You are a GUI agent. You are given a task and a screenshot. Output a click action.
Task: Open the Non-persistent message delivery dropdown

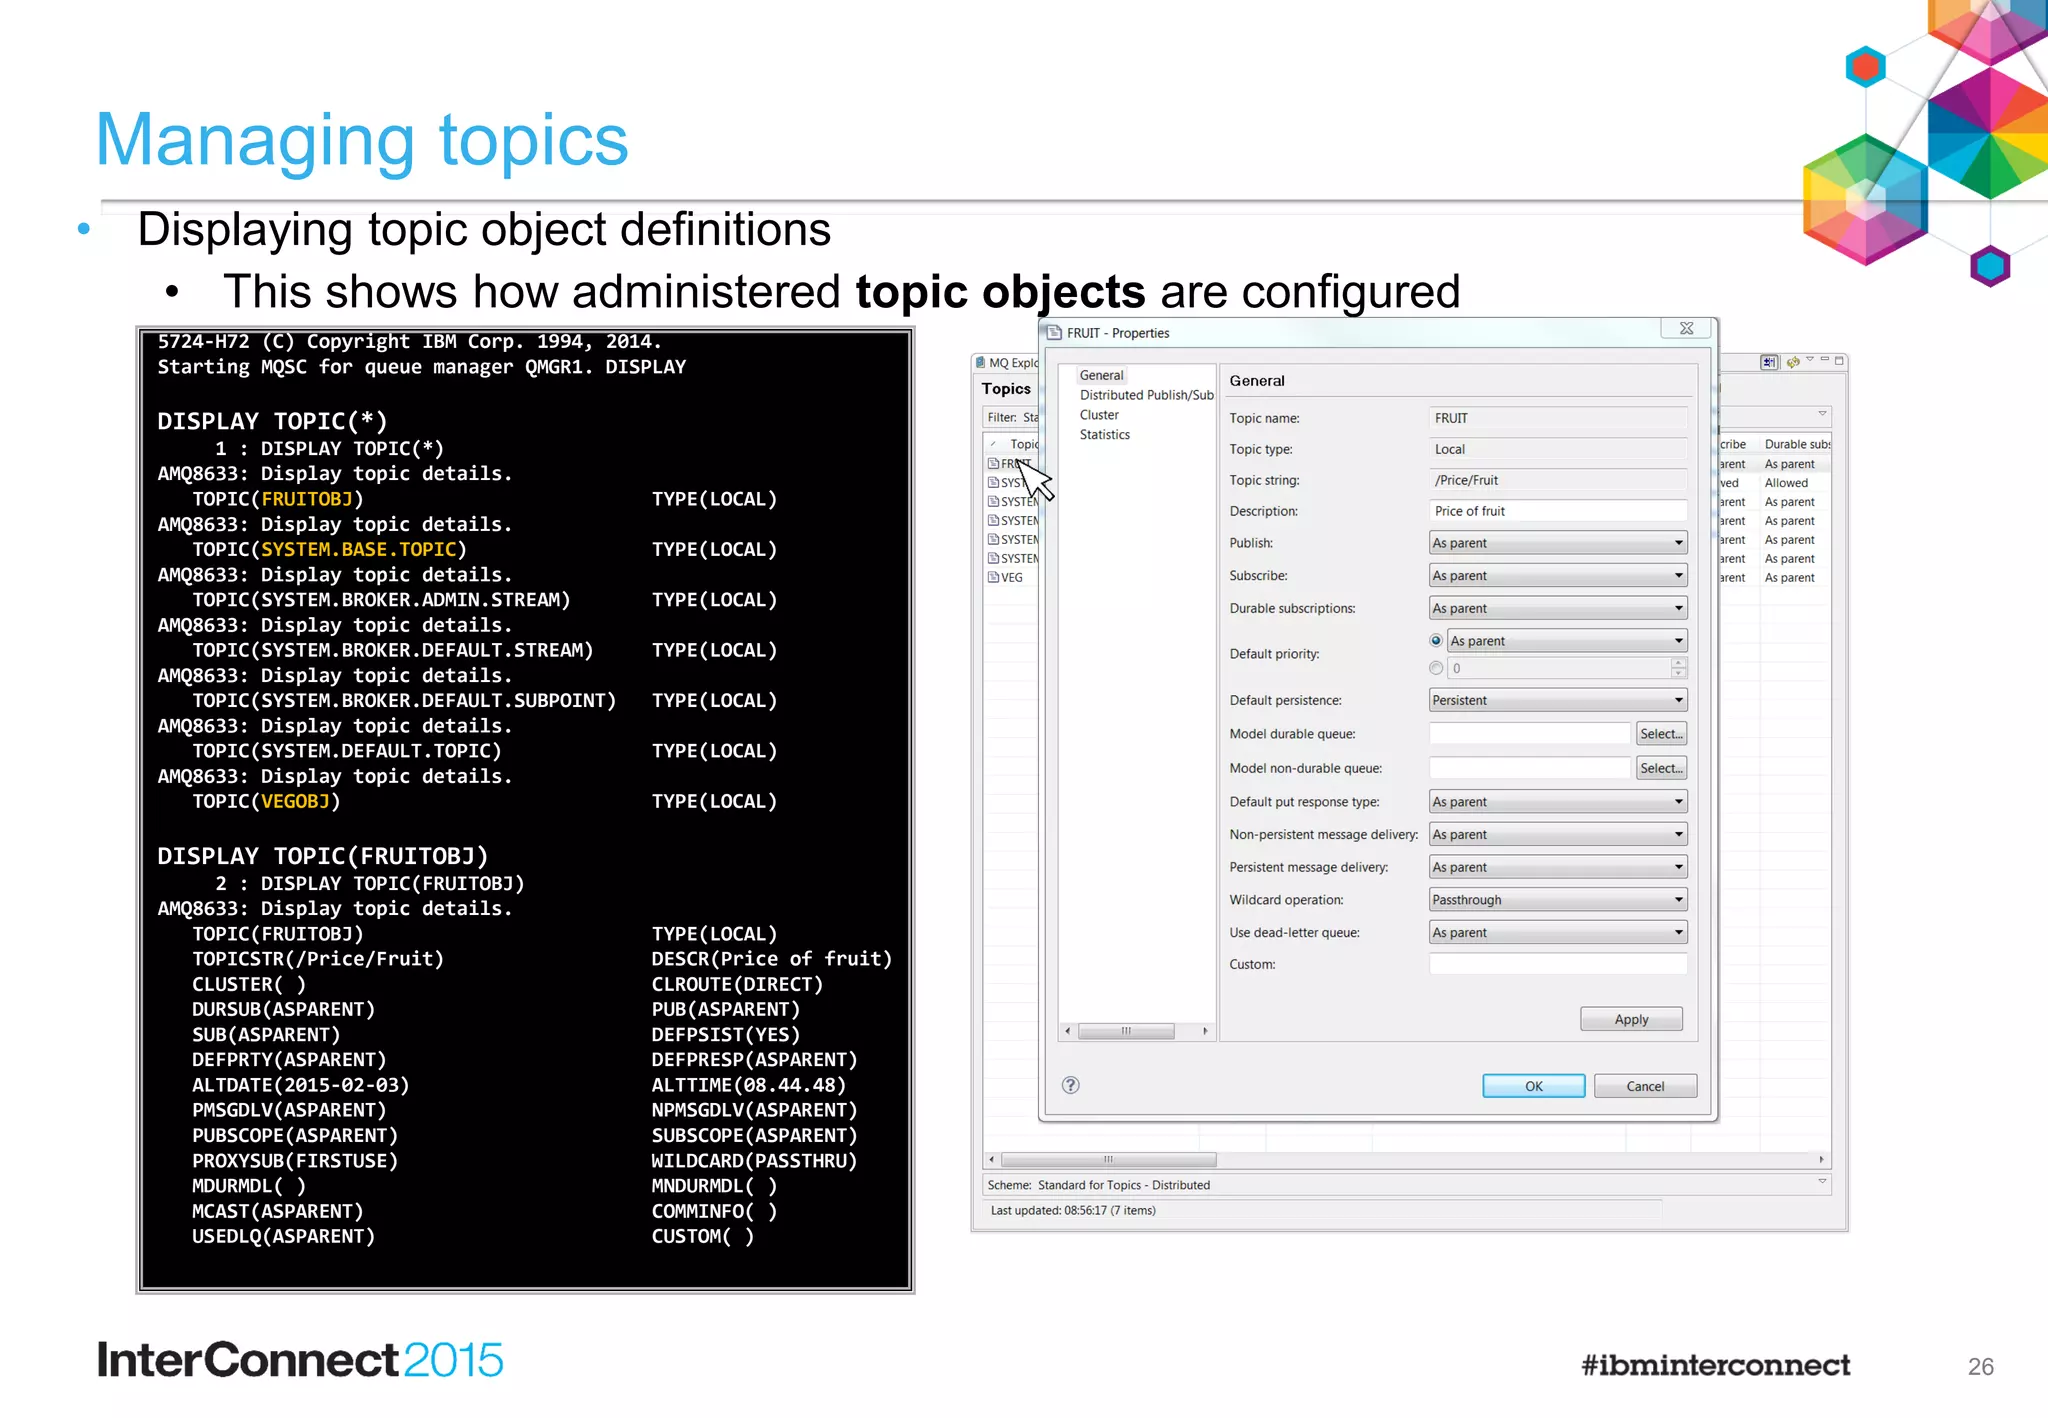pyautogui.click(x=1558, y=834)
